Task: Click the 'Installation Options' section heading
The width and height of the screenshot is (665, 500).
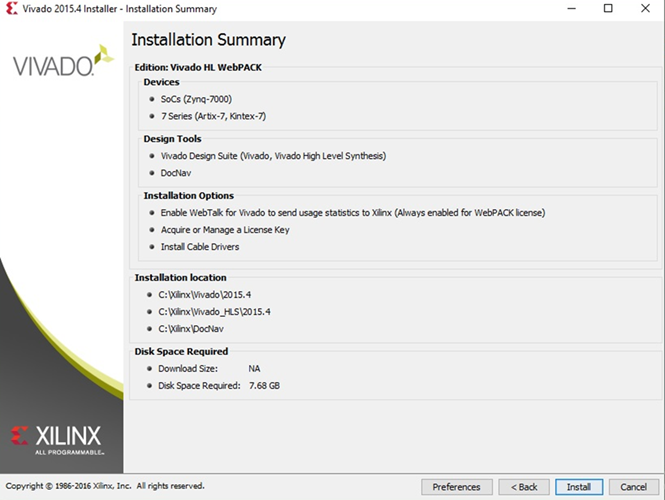Action: click(189, 196)
